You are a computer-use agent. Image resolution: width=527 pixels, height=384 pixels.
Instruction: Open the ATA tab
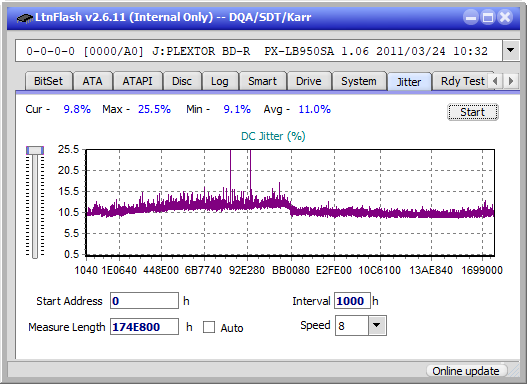(92, 81)
